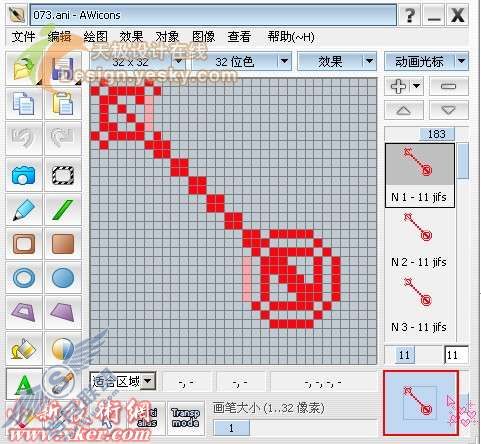Click the minus remove frame button
This screenshot has width=481, height=444.
449,87
